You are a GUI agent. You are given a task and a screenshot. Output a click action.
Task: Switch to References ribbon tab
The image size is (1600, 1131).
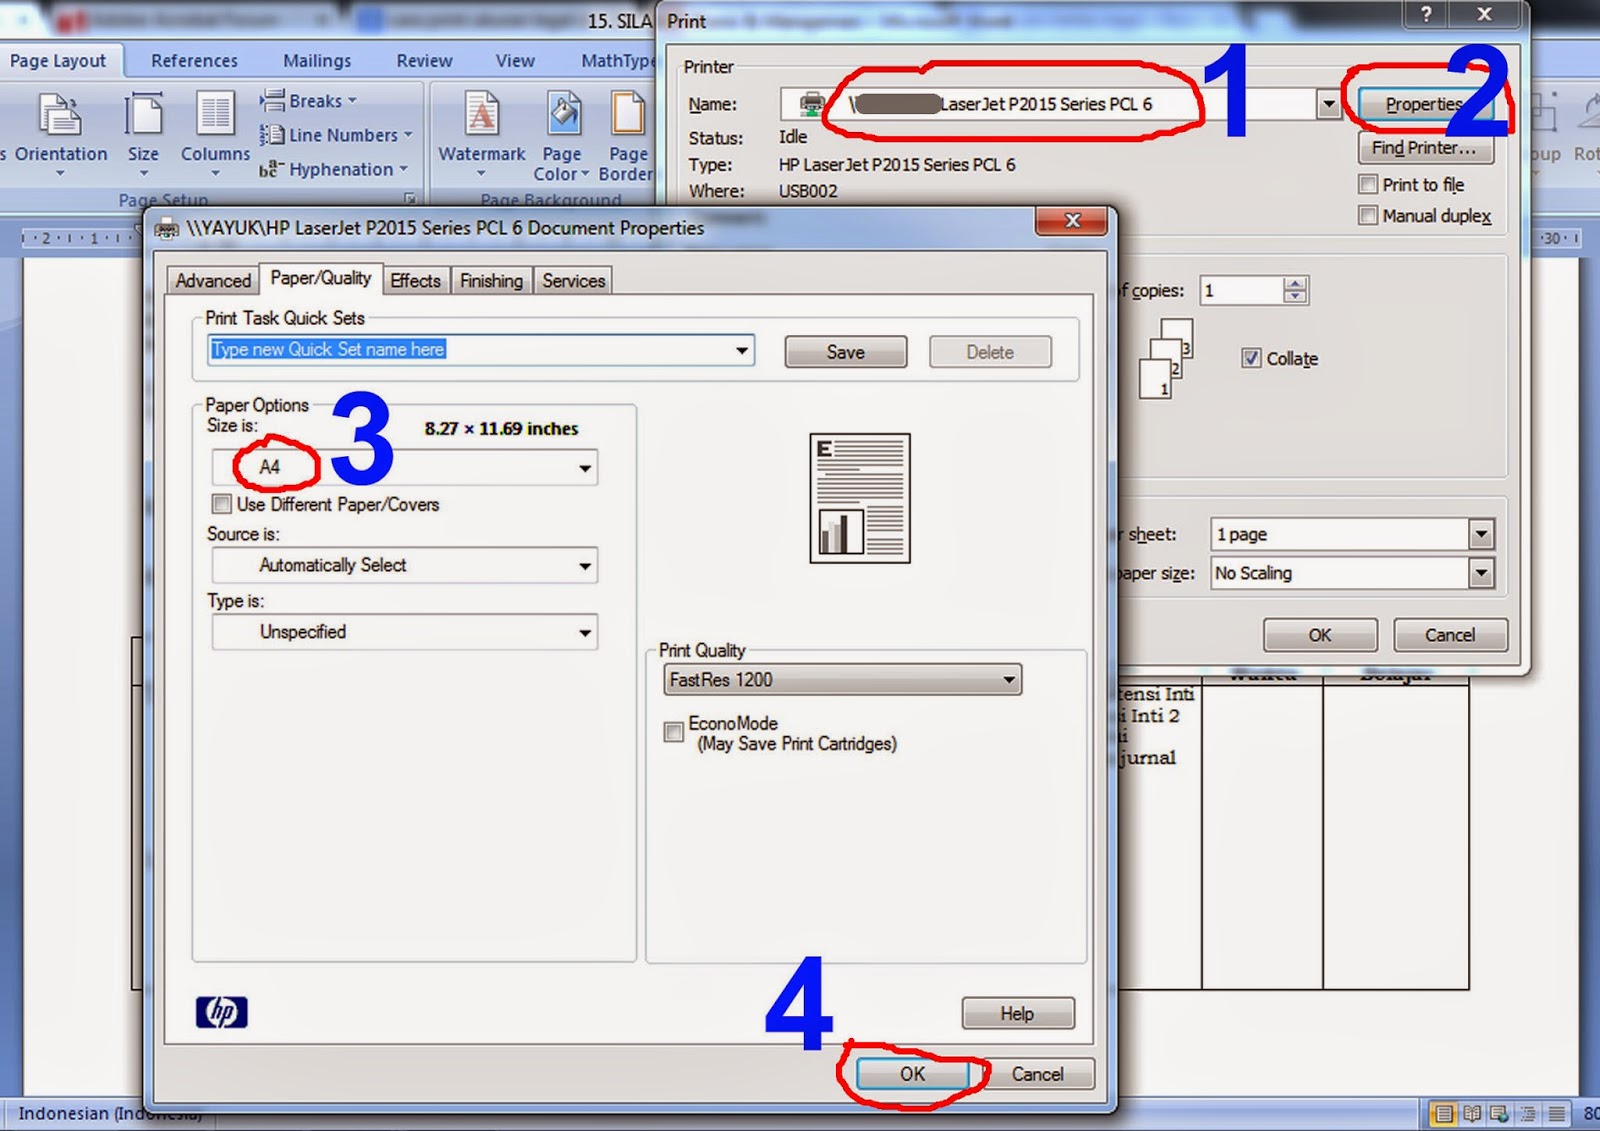[x=194, y=61]
